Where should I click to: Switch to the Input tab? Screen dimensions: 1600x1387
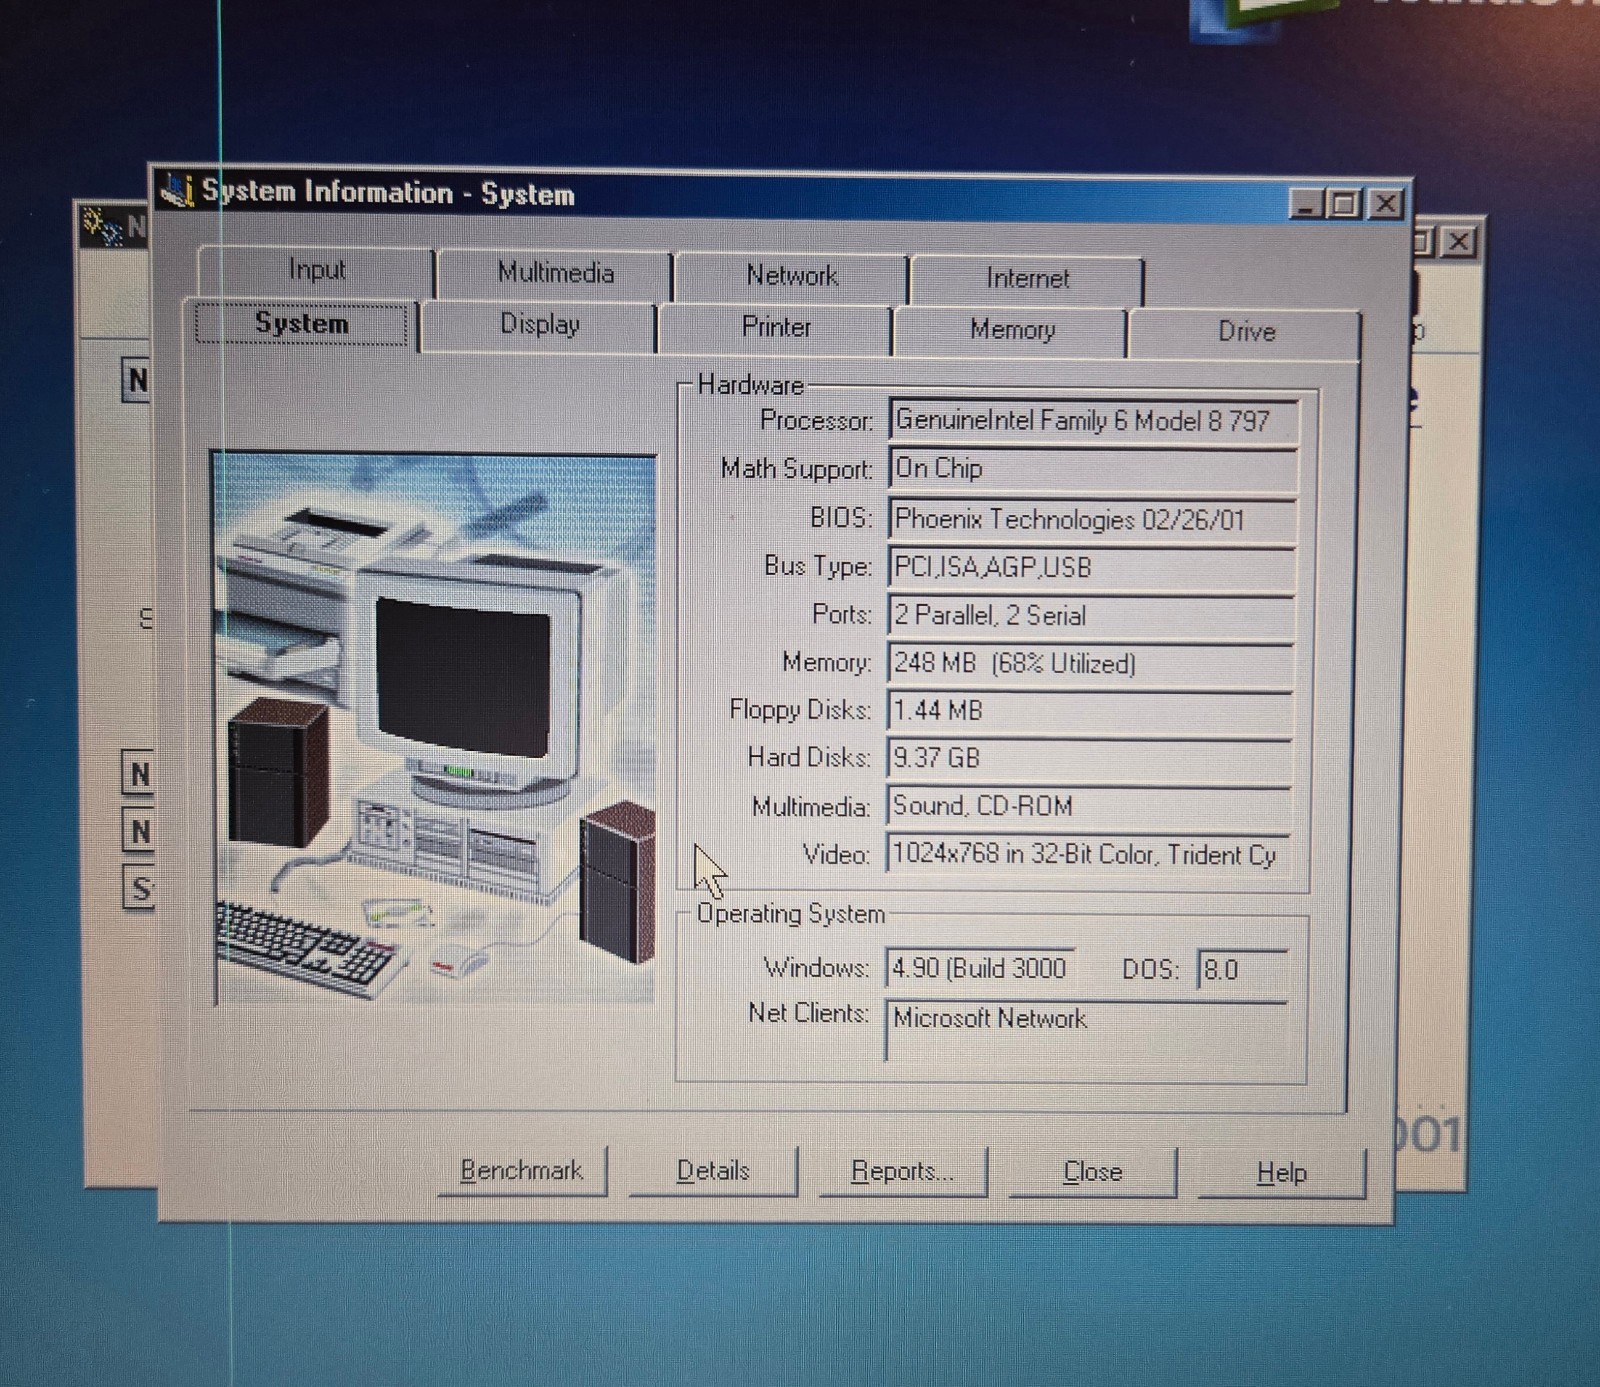pos(316,271)
